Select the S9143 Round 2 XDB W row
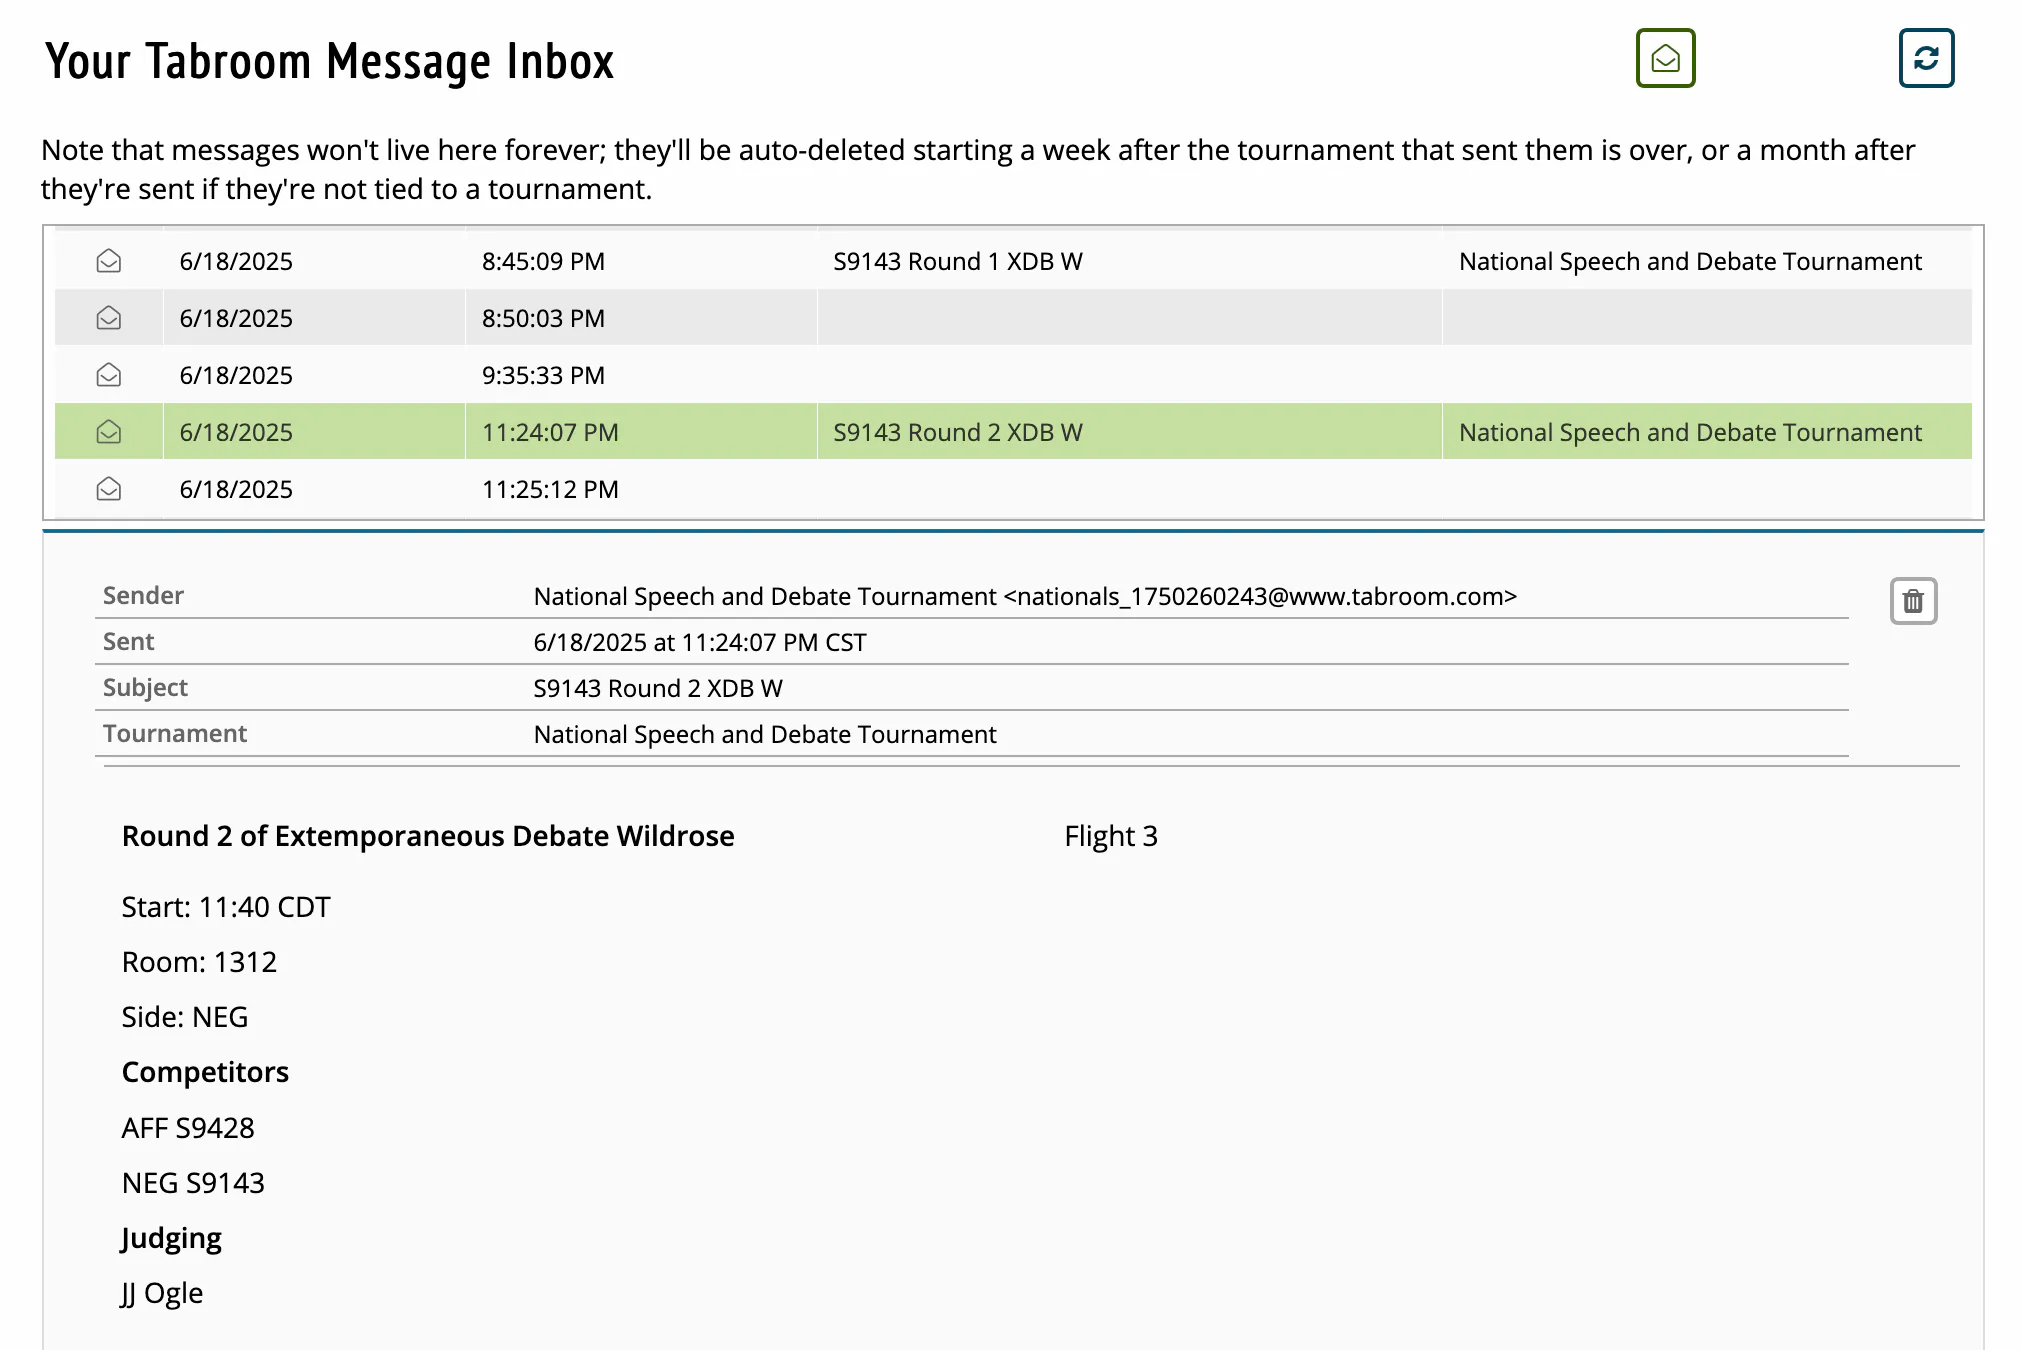The height and width of the screenshot is (1350, 2022). pos(1013,432)
